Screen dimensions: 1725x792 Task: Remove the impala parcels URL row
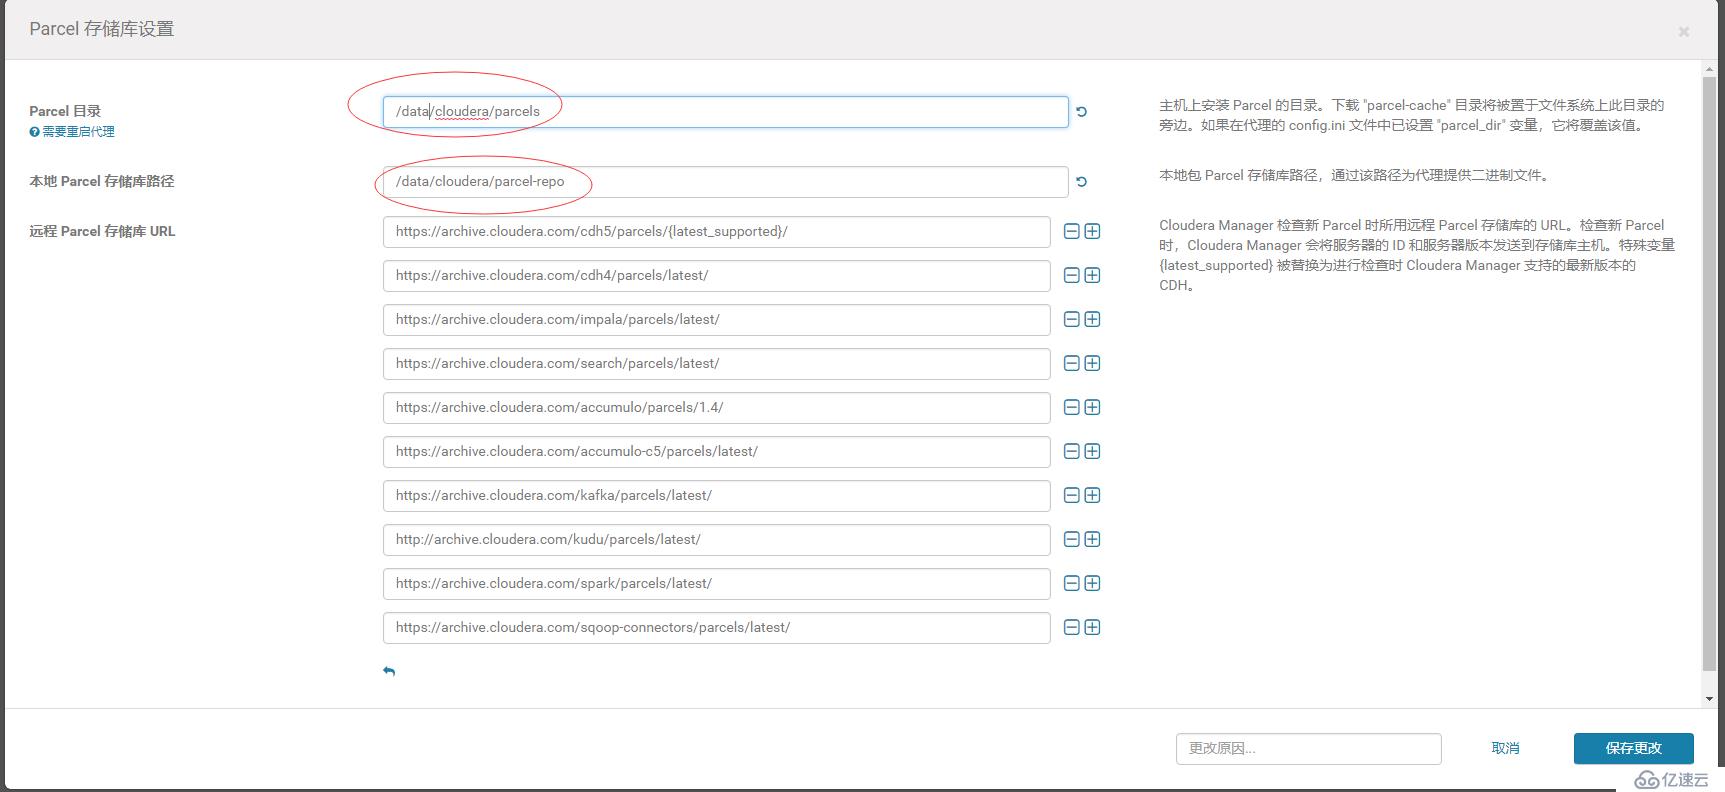[x=1071, y=319]
